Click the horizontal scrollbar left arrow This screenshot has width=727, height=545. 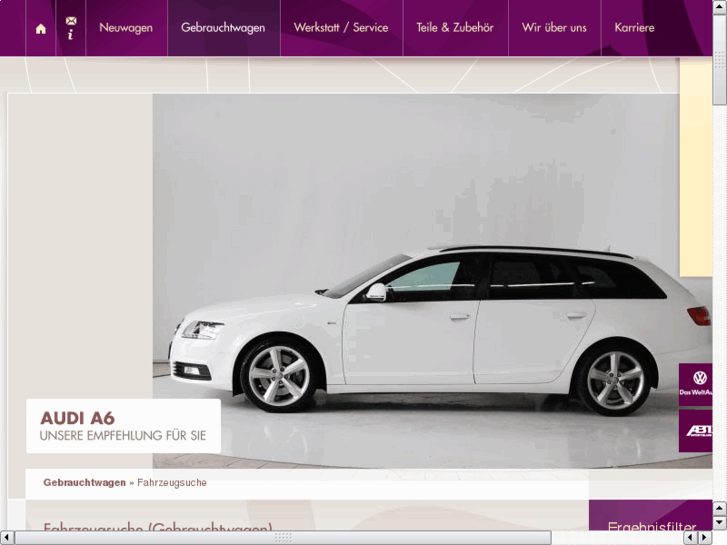coord(6,538)
